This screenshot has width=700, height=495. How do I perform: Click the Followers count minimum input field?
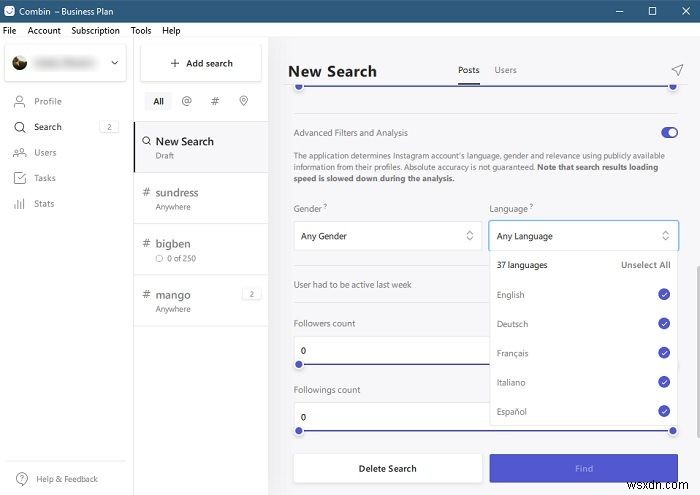(x=392, y=350)
